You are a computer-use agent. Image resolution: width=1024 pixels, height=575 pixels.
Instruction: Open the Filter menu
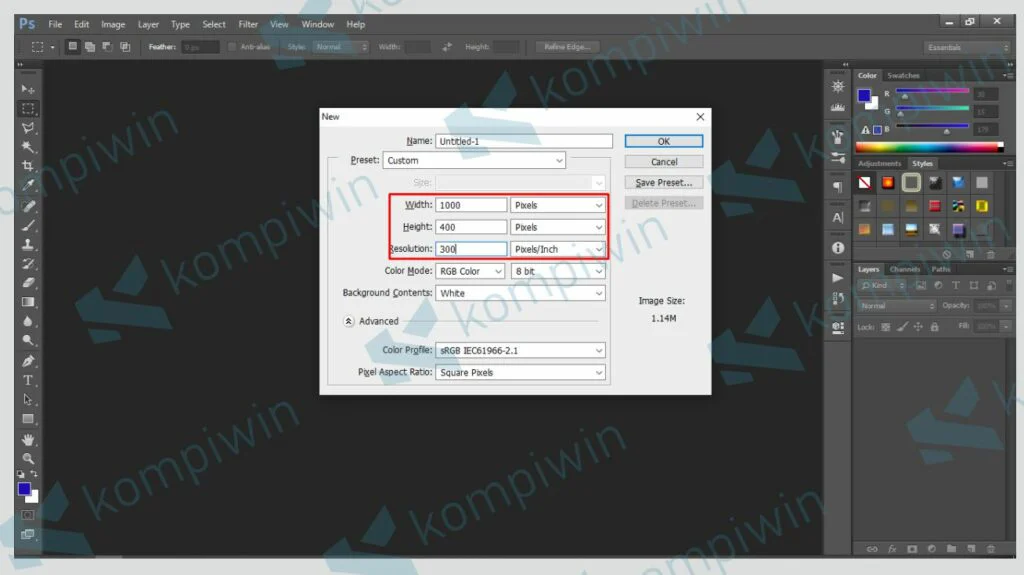[x=248, y=24]
